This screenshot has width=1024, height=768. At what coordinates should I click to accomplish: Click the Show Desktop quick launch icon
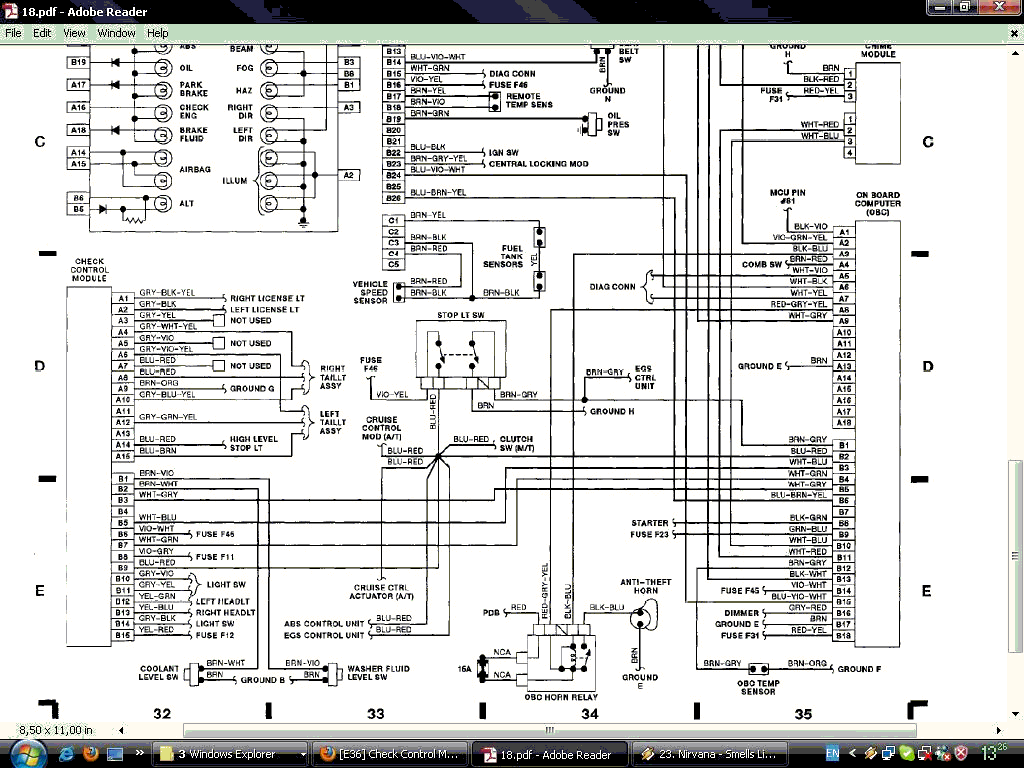pos(115,753)
